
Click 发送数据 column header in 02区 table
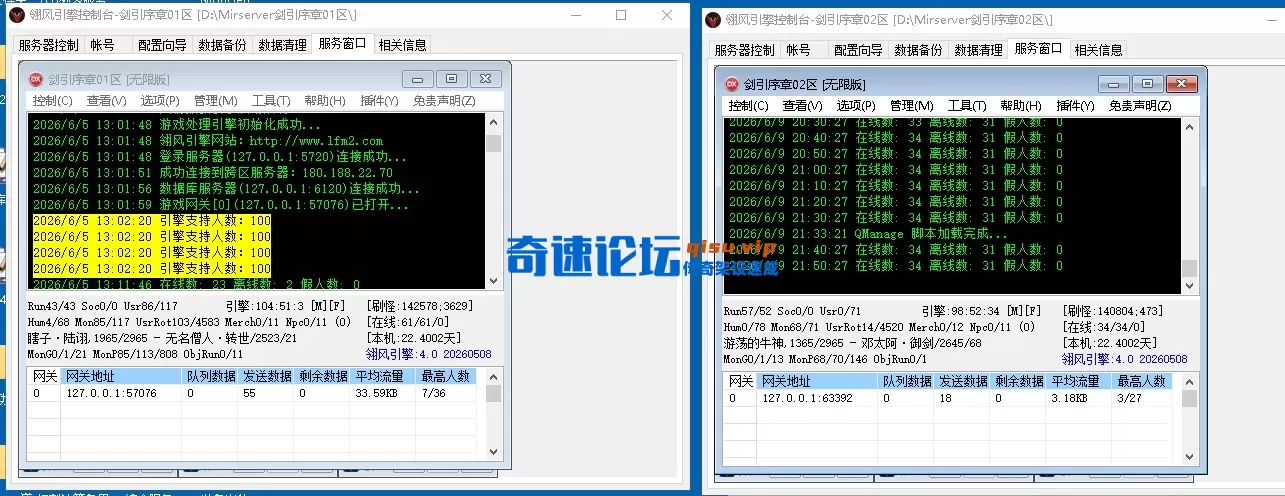964,381
